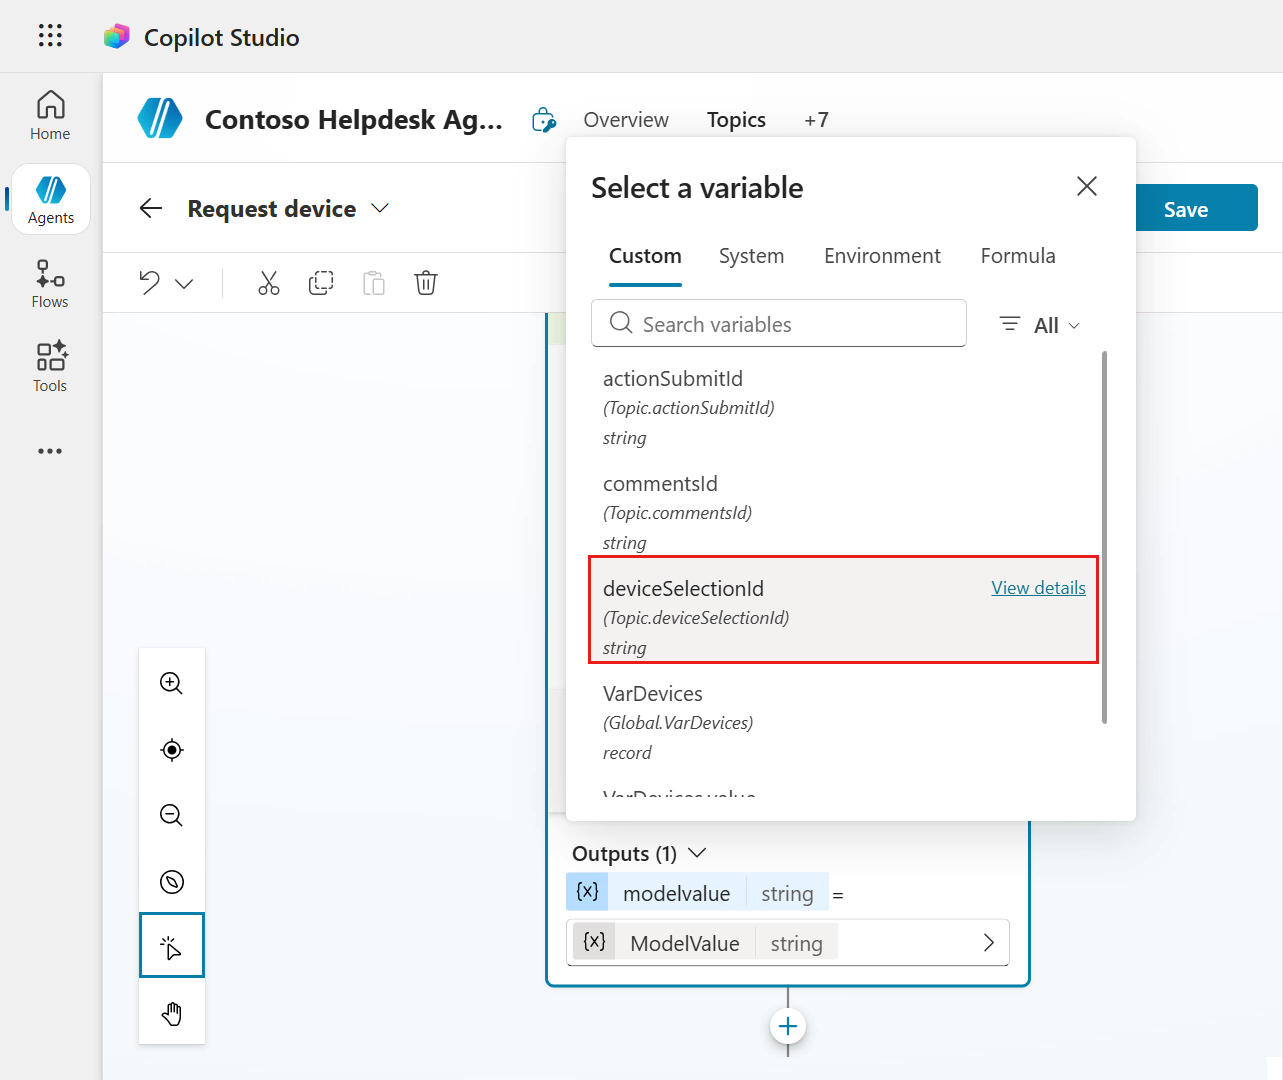
Task: Expand the Request device topic dropdown
Action: [380, 208]
